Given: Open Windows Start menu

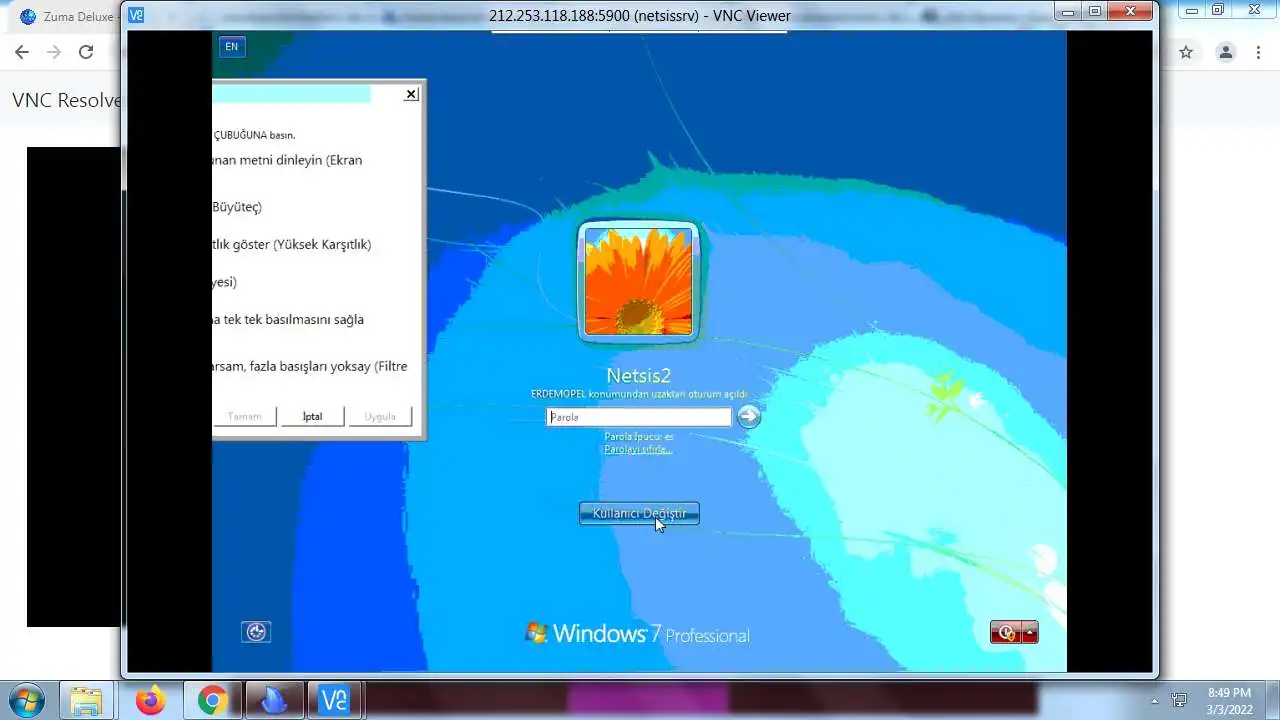Looking at the screenshot, I should click(x=27, y=700).
